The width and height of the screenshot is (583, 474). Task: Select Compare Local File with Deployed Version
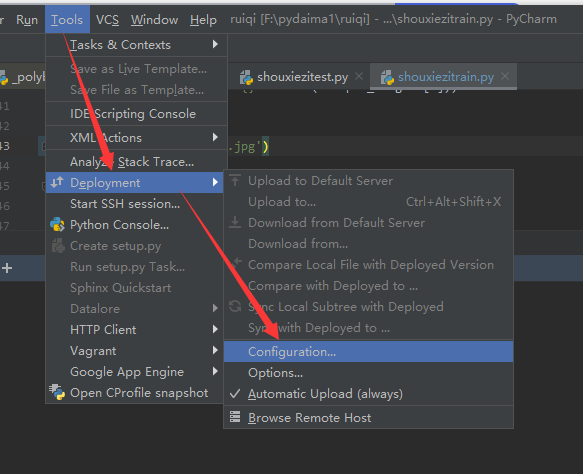pos(368,265)
